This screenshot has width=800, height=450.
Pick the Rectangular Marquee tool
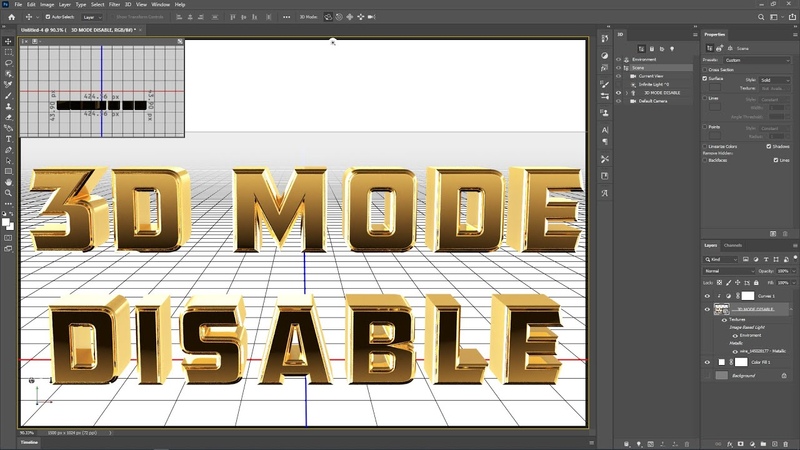click(9, 52)
